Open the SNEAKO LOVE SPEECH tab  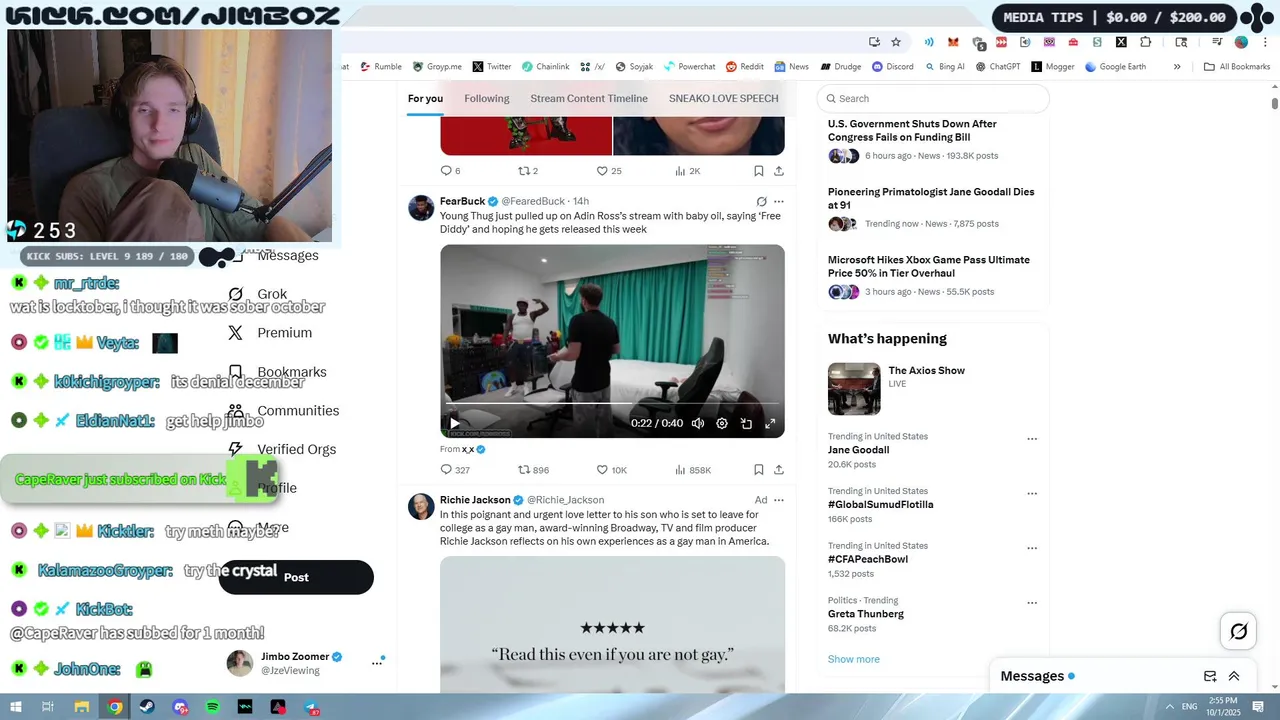[x=723, y=98]
